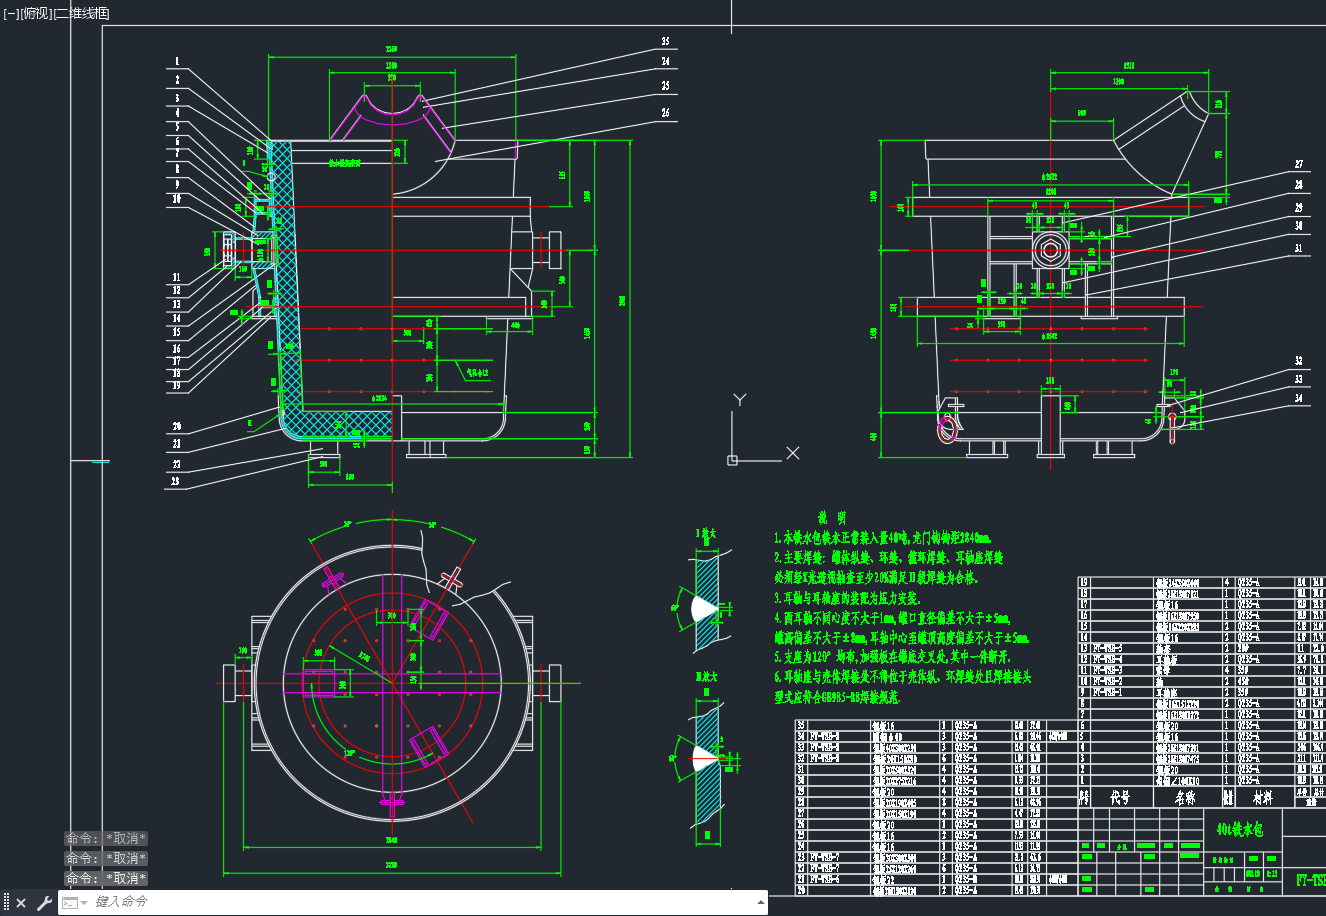Select the 材料 header in parts table
Screen dimensions: 1326x916
click(1264, 797)
